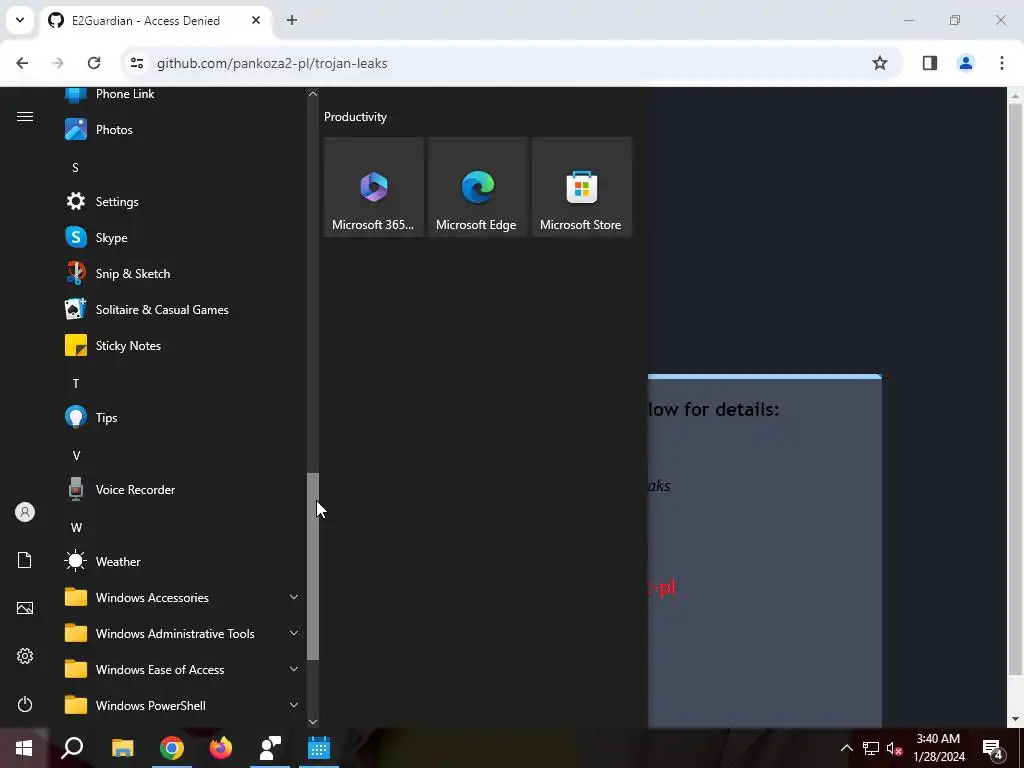Open the Microsoft 365 tile
This screenshot has width=1024, height=768.
pyautogui.click(x=374, y=187)
